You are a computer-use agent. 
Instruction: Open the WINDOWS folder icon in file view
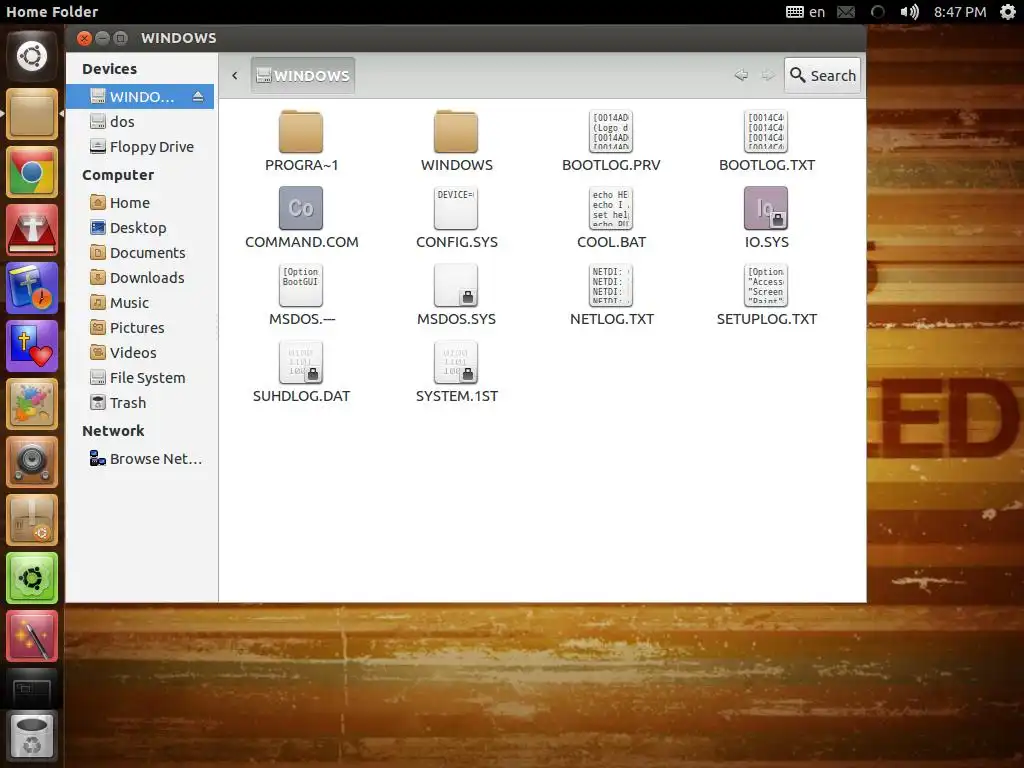[456, 131]
